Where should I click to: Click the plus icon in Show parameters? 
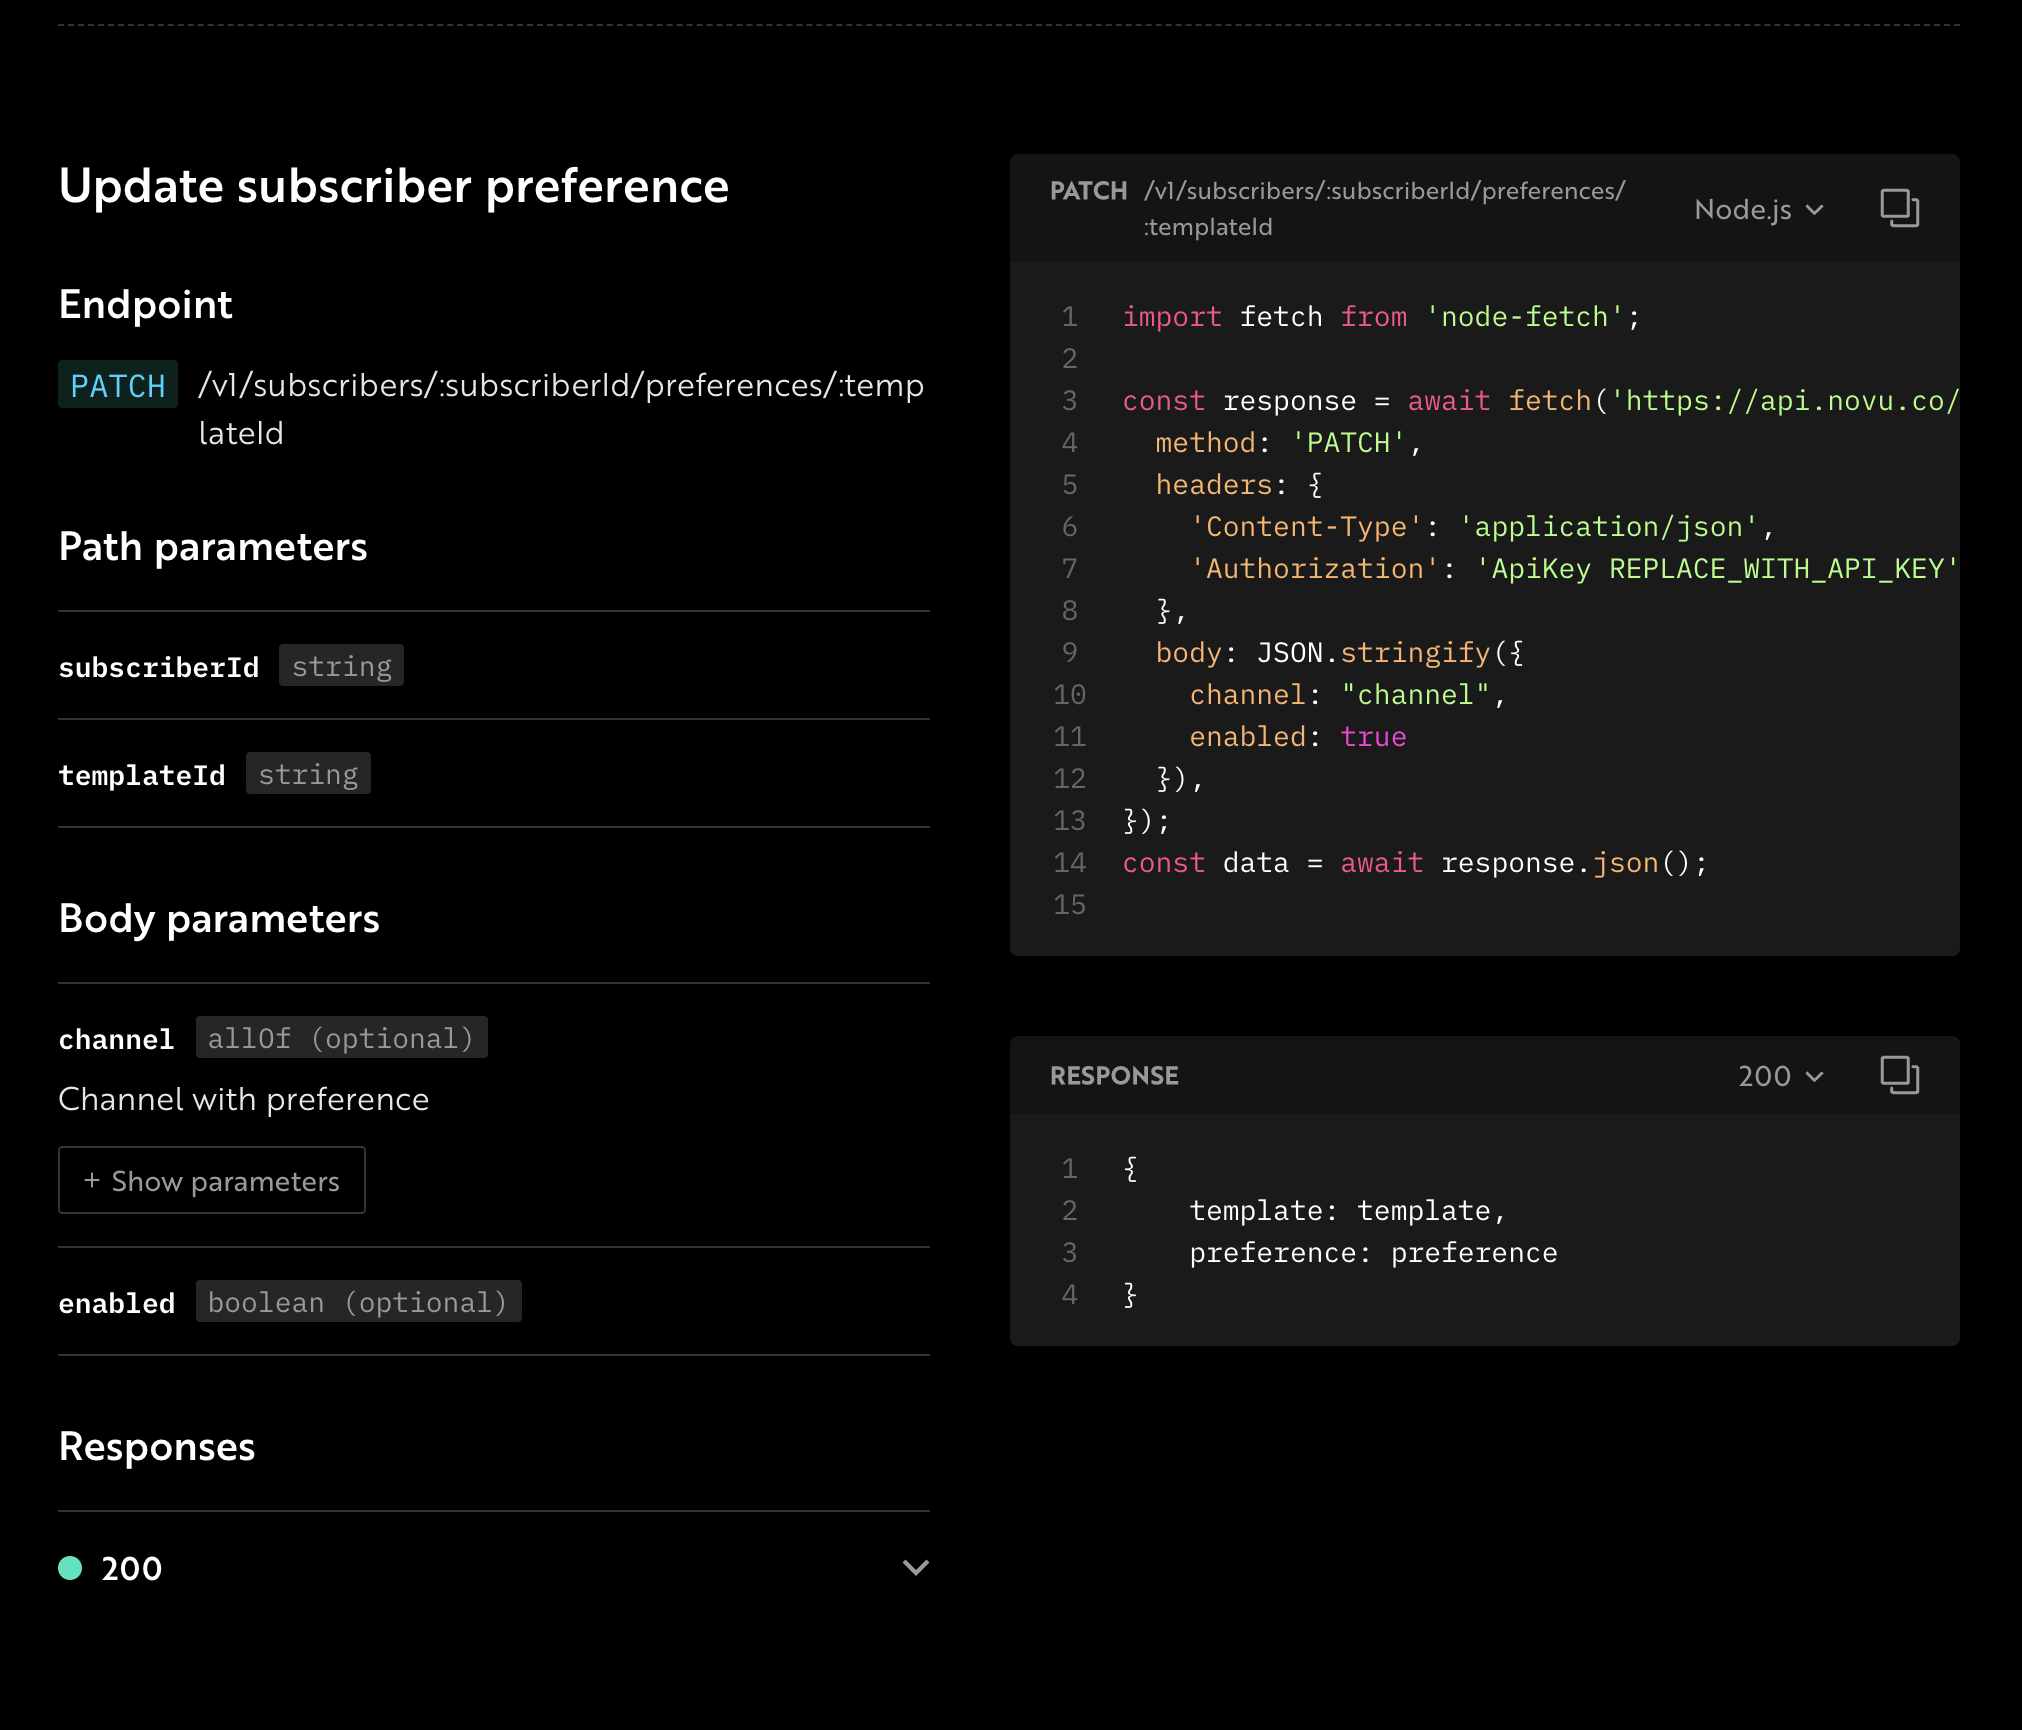click(x=92, y=1181)
